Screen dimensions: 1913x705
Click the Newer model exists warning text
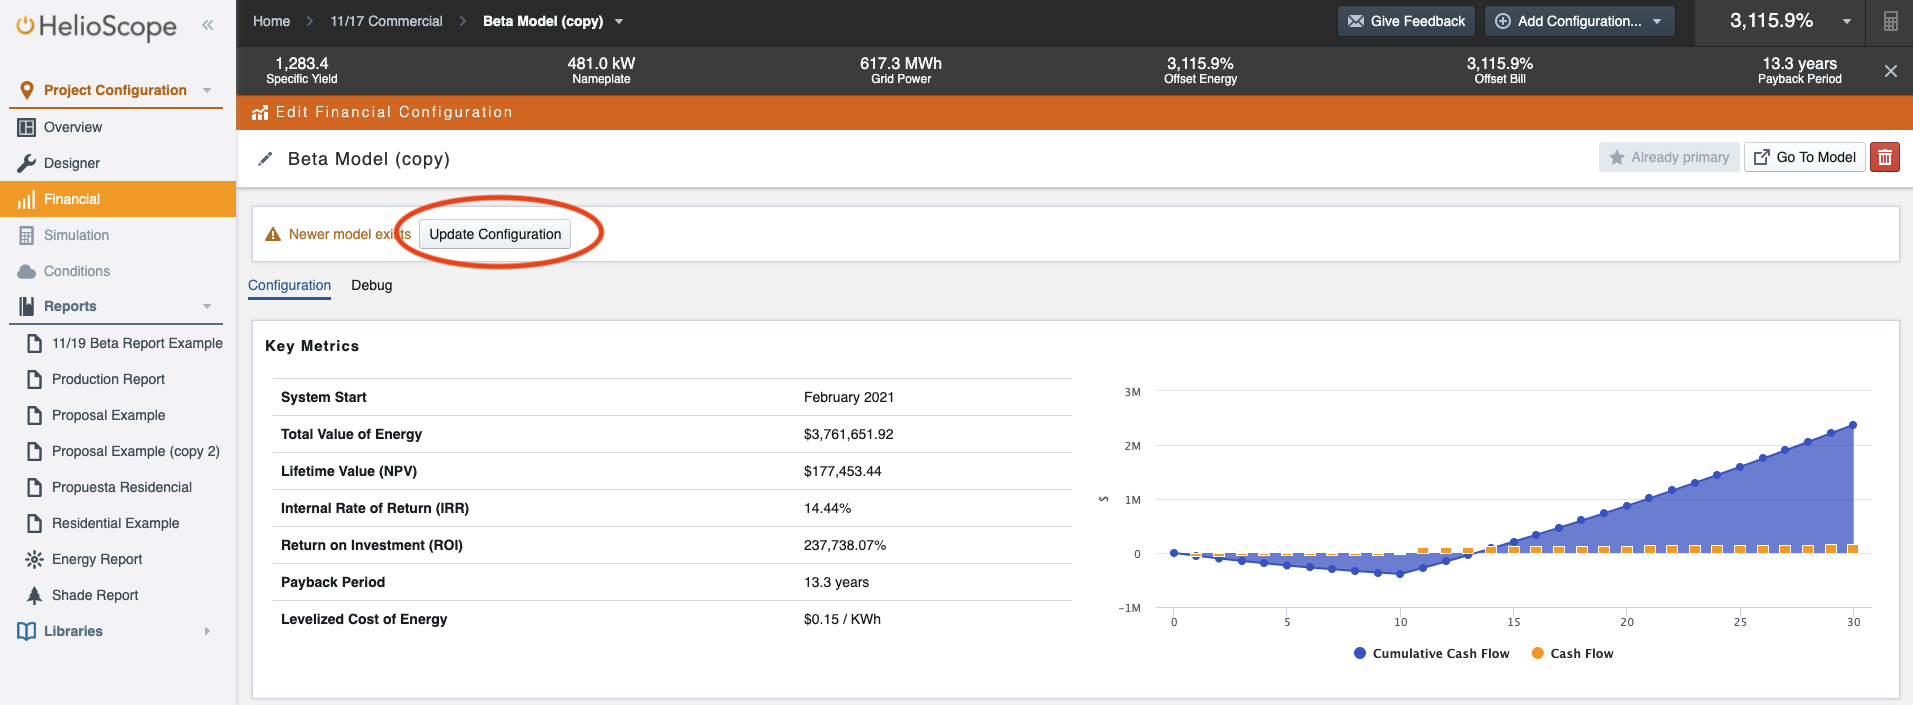(x=350, y=234)
